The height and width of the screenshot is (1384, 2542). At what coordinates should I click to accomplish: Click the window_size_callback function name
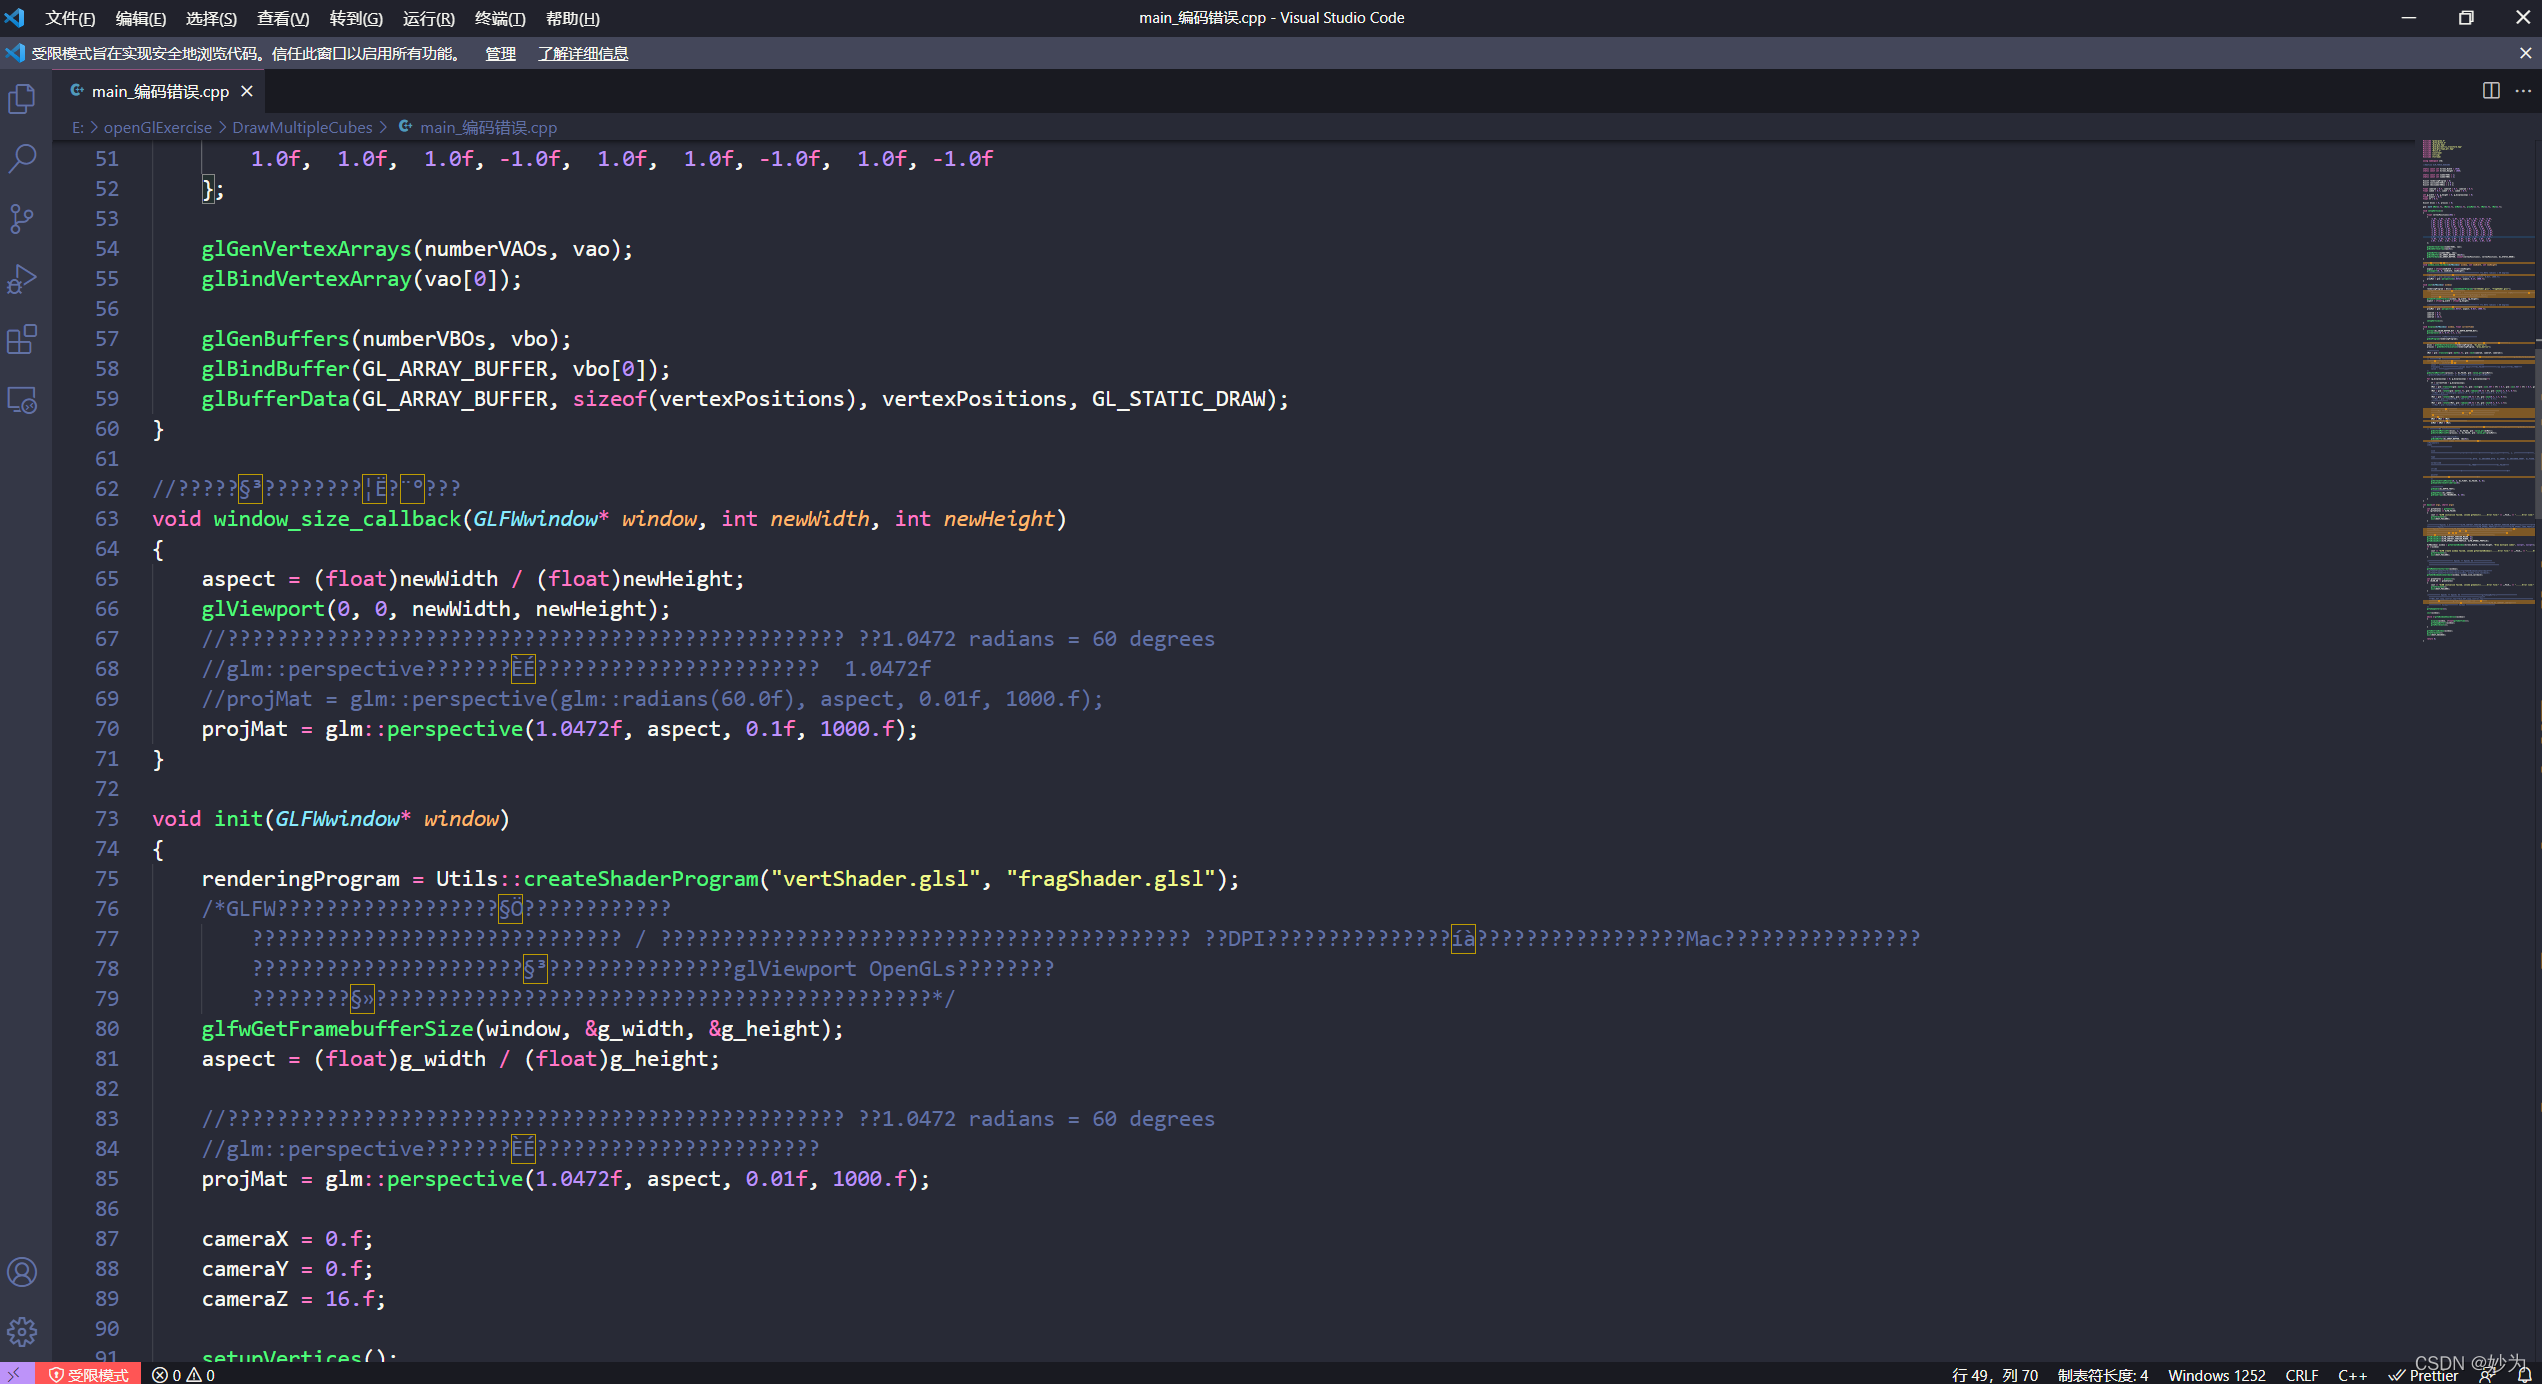337,518
